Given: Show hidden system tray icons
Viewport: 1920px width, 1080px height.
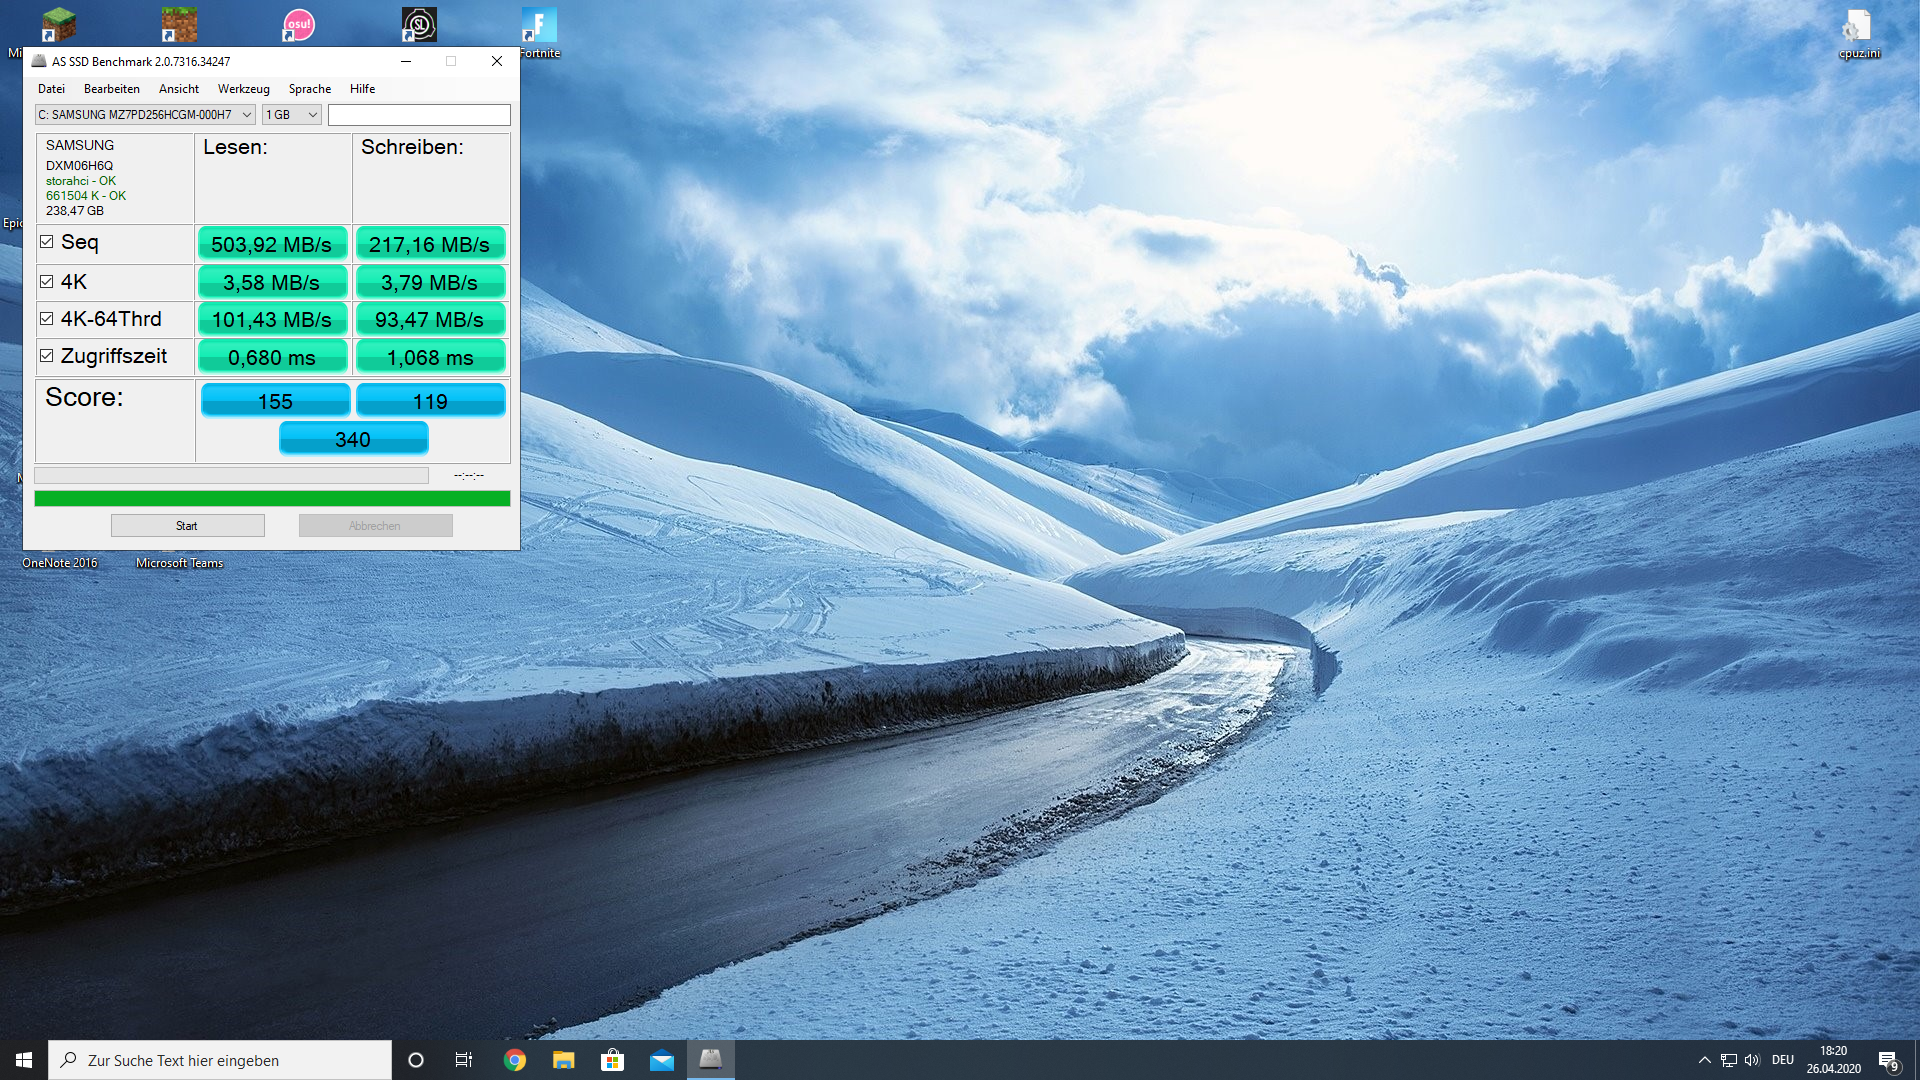Looking at the screenshot, I should [x=1704, y=1060].
